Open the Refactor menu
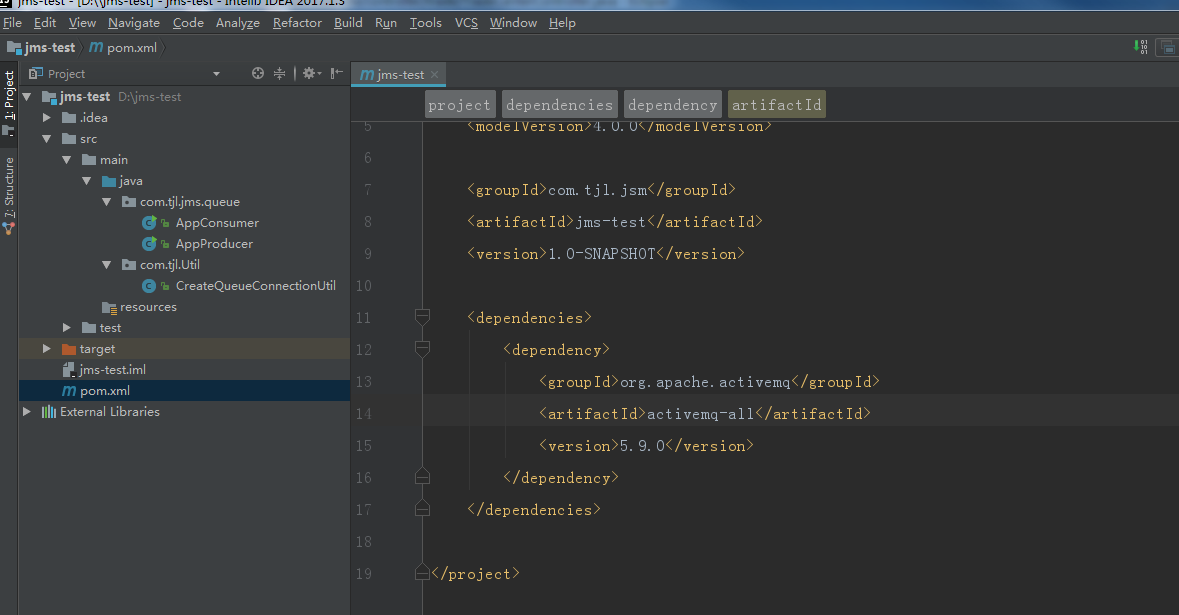 tap(297, 23)
